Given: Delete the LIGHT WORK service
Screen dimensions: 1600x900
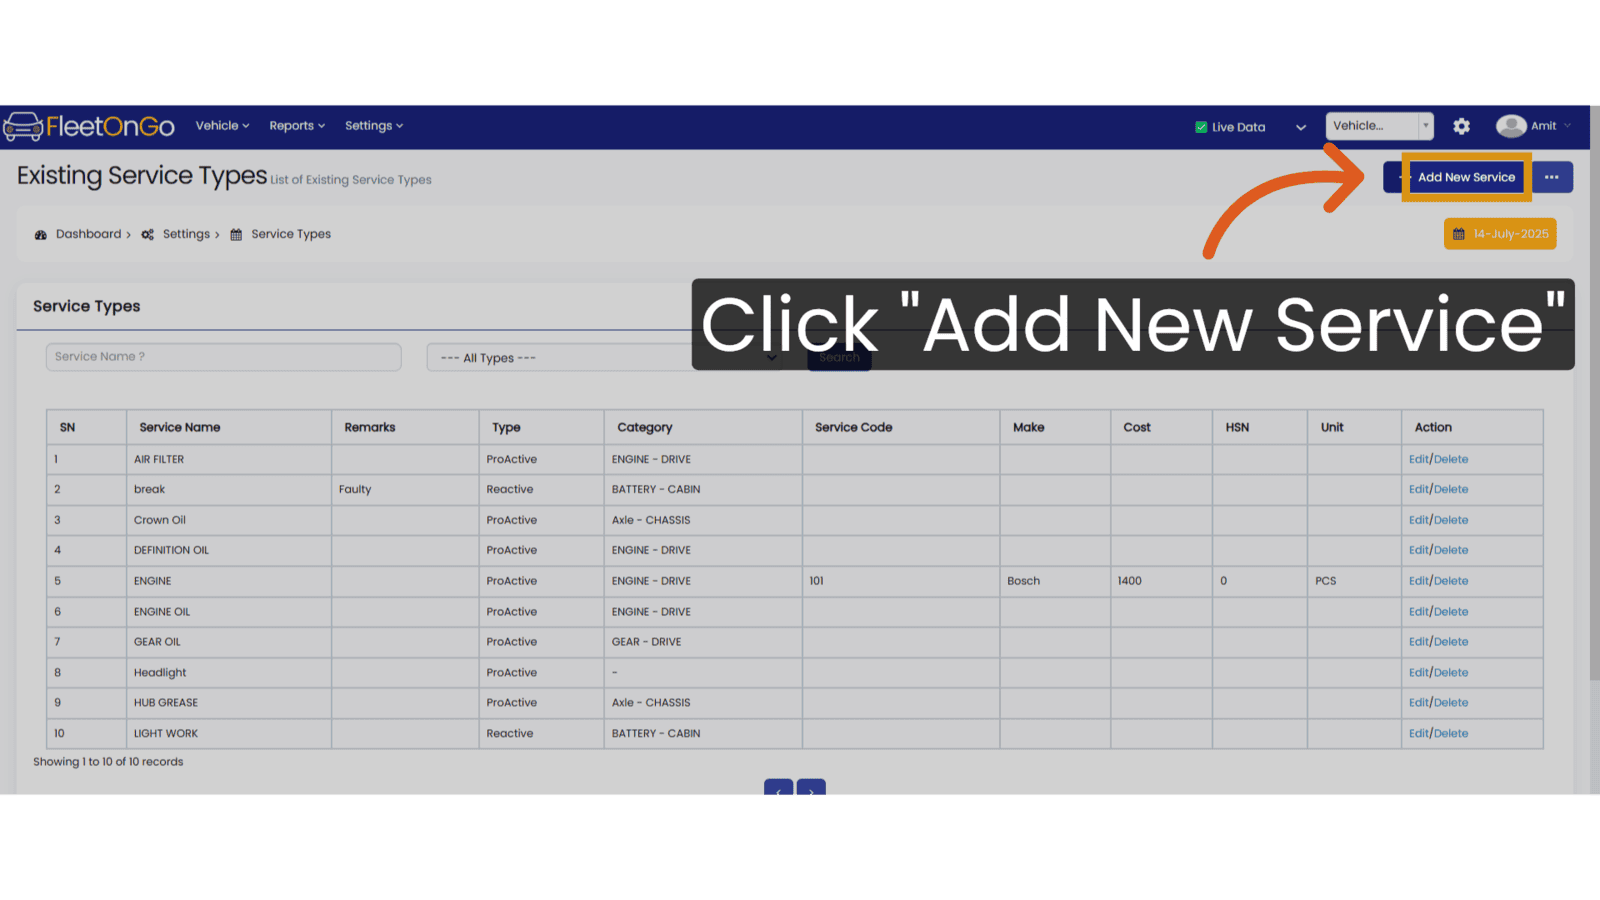Looking at the screenshot, I should (1451, 734).
